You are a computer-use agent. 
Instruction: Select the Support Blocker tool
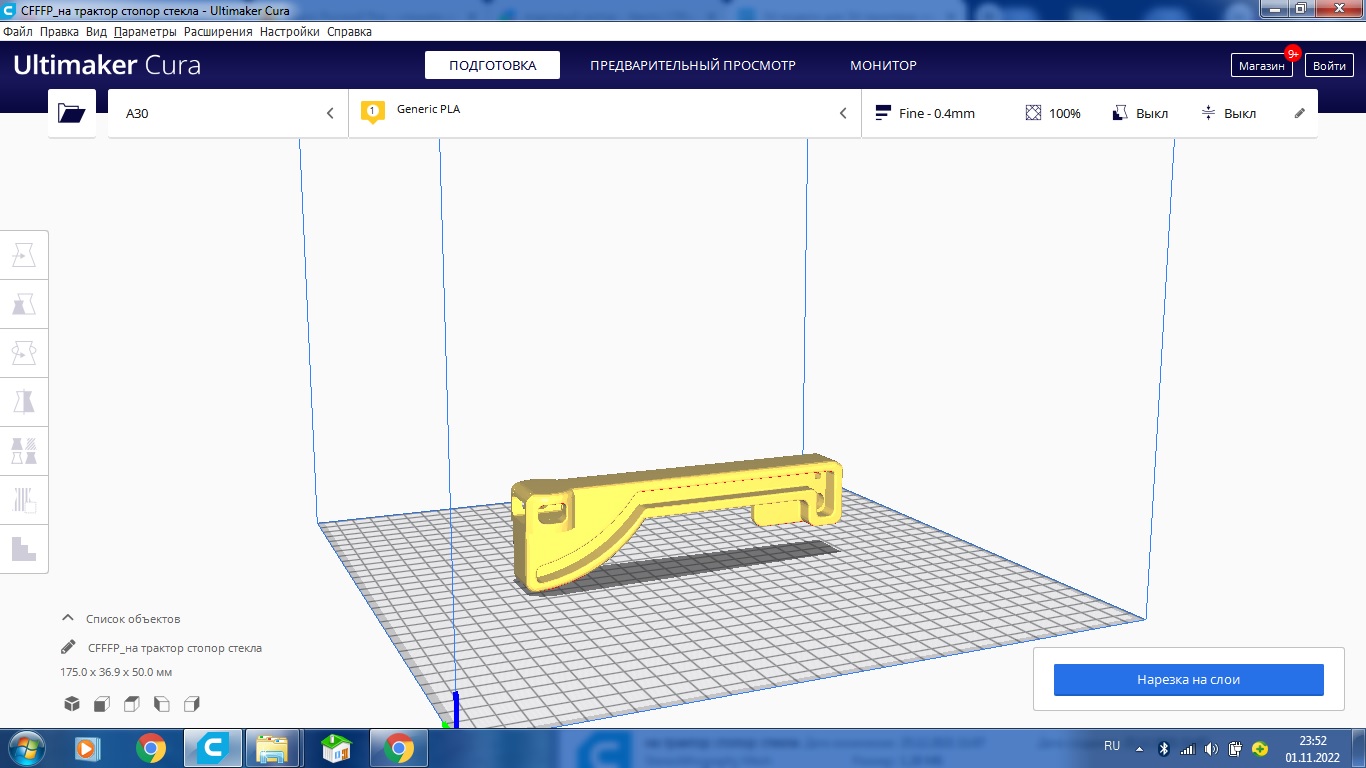pyautogui.click(x=24, y=500)
